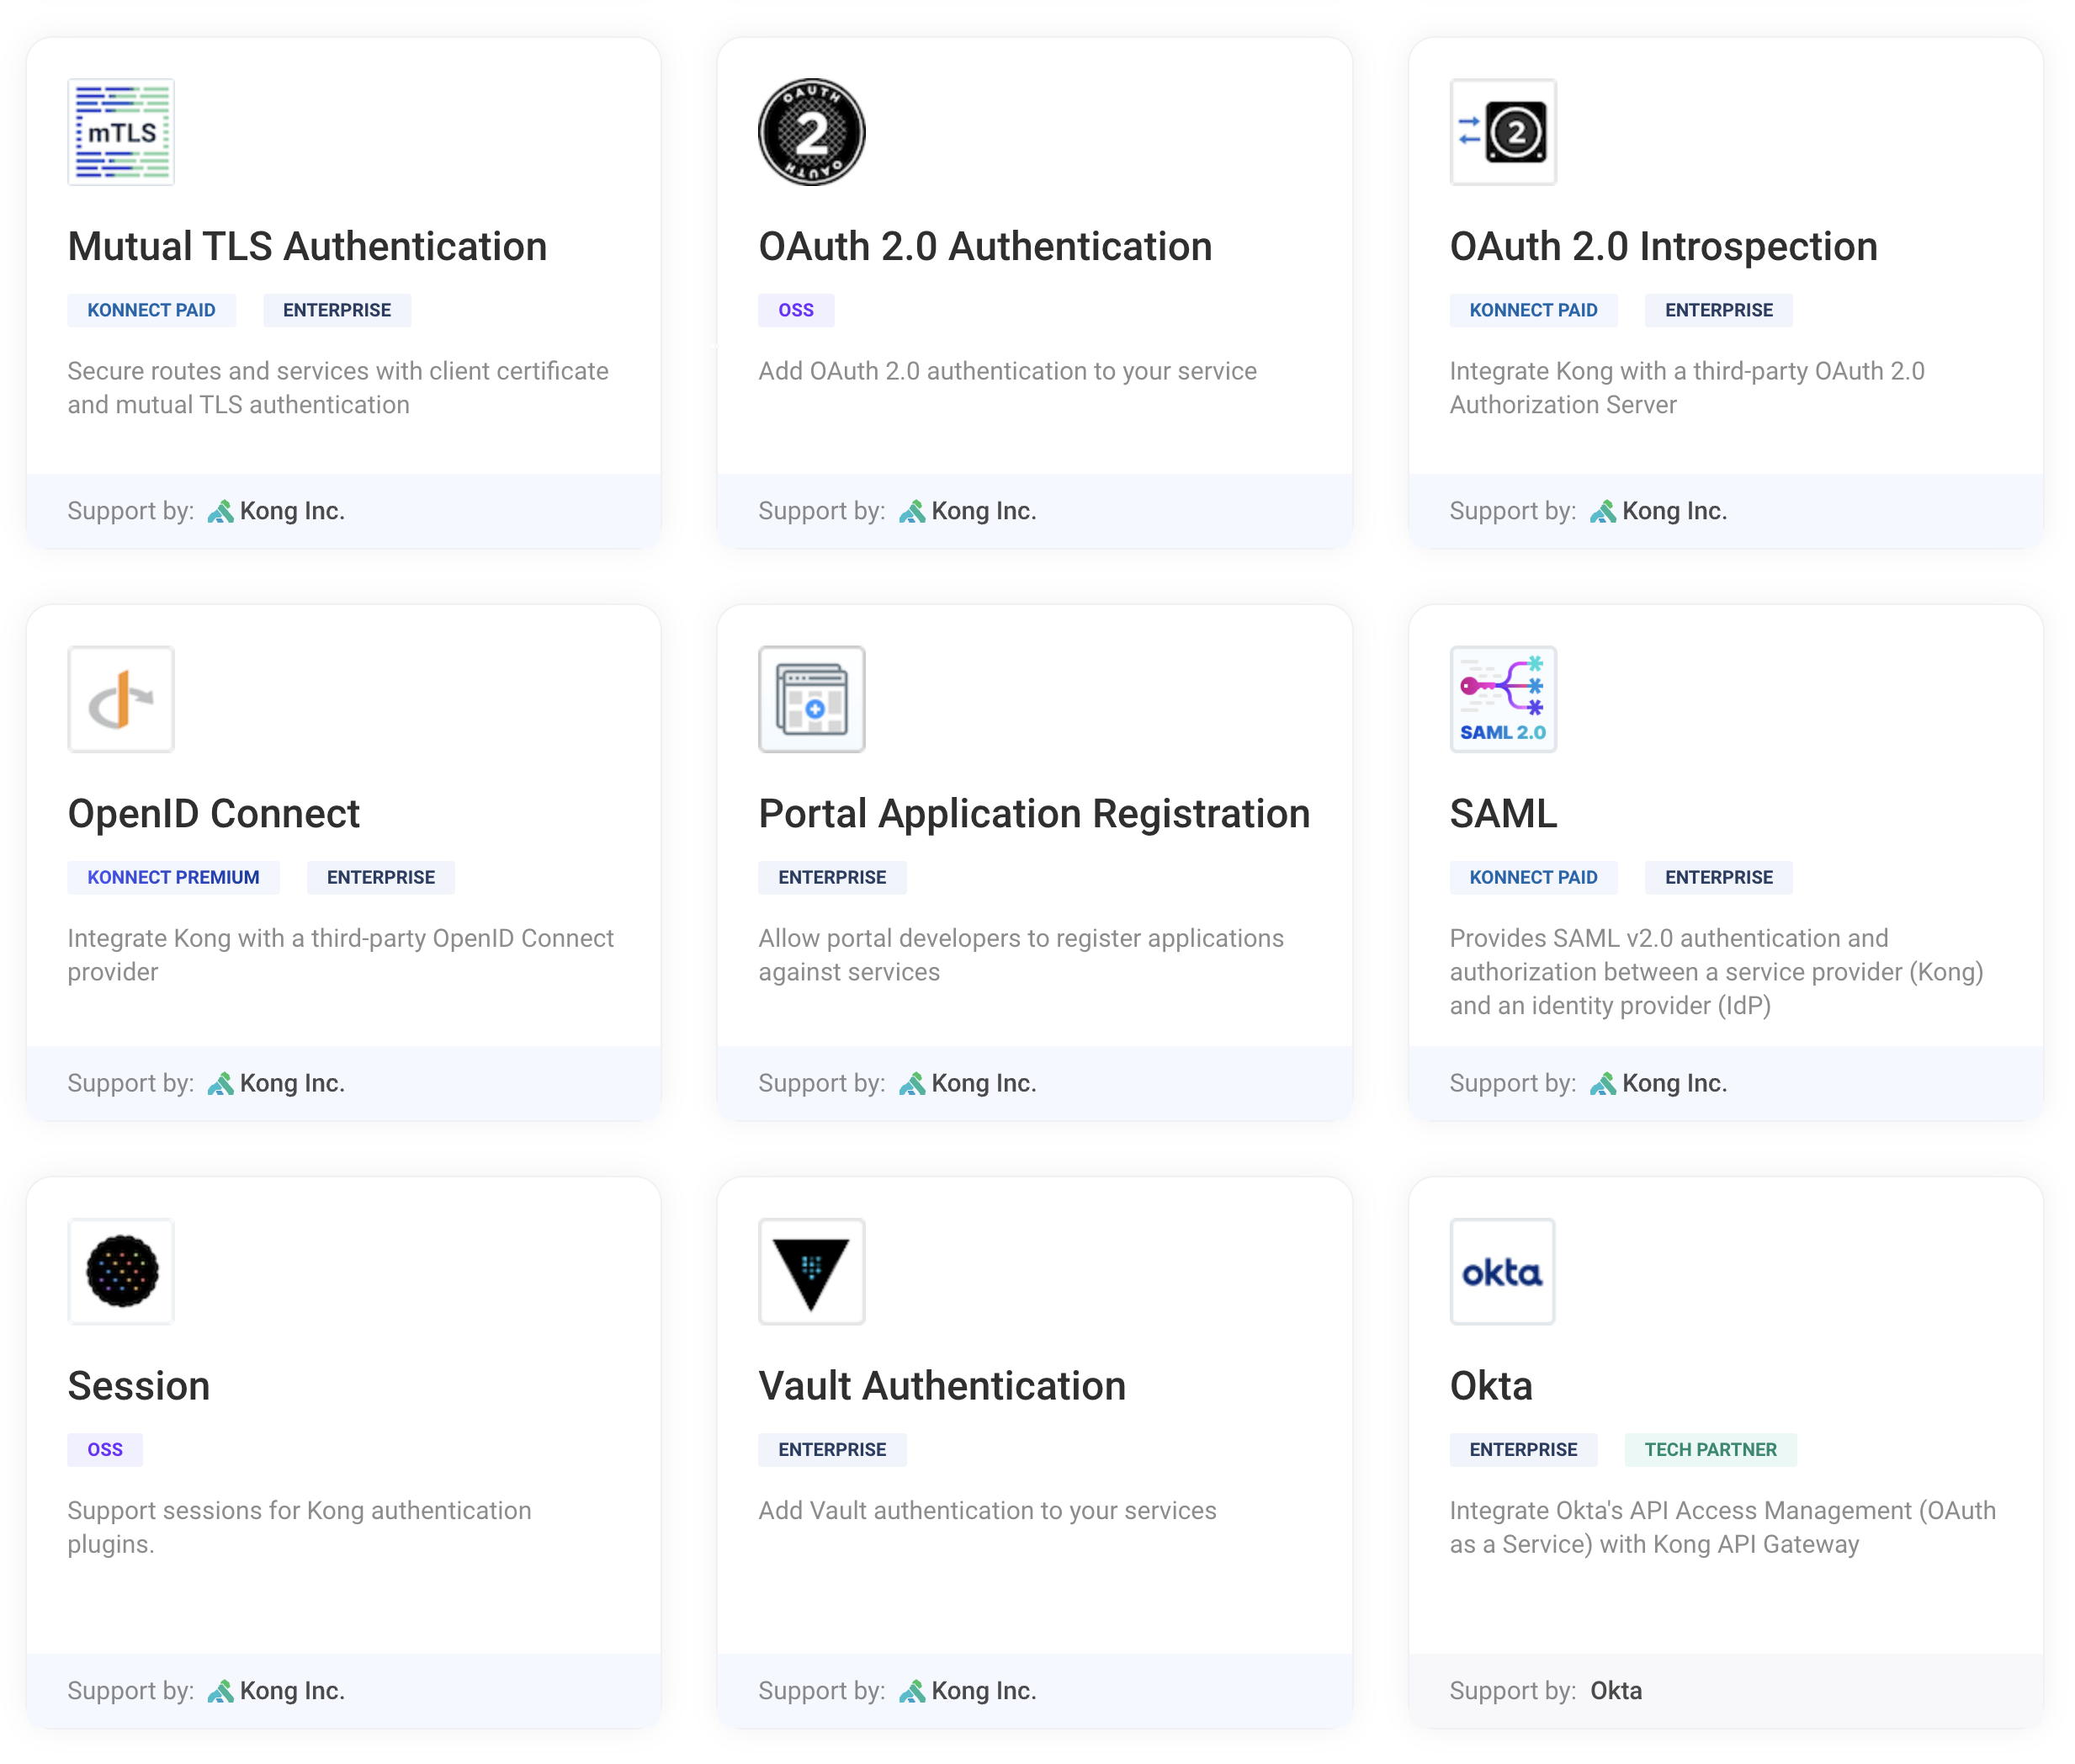Click Kong logo in Portal Application Registration footer
2075x1764 pixels.
click(911, 1083)
